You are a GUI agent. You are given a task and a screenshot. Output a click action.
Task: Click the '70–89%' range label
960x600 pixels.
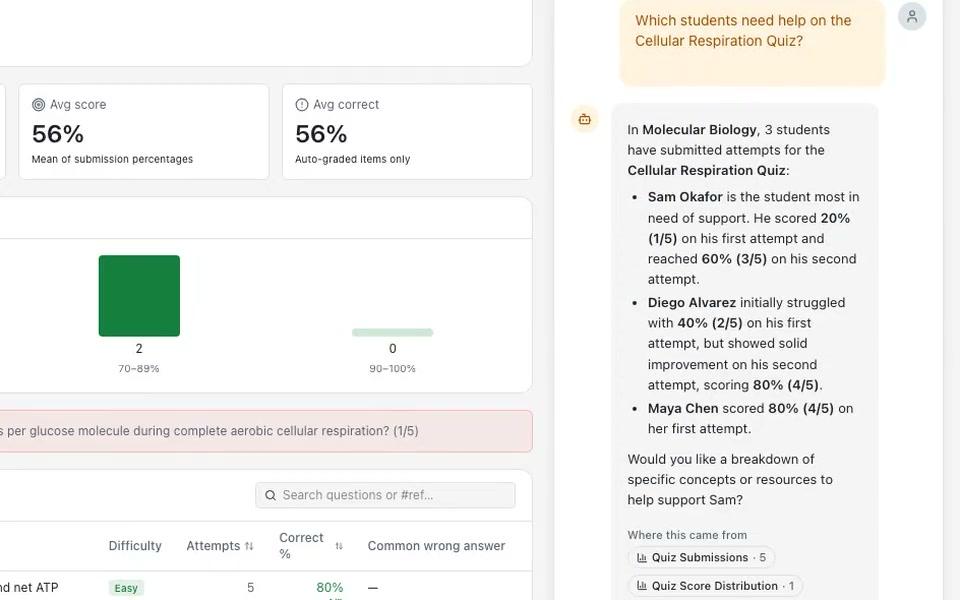(139, 369)
